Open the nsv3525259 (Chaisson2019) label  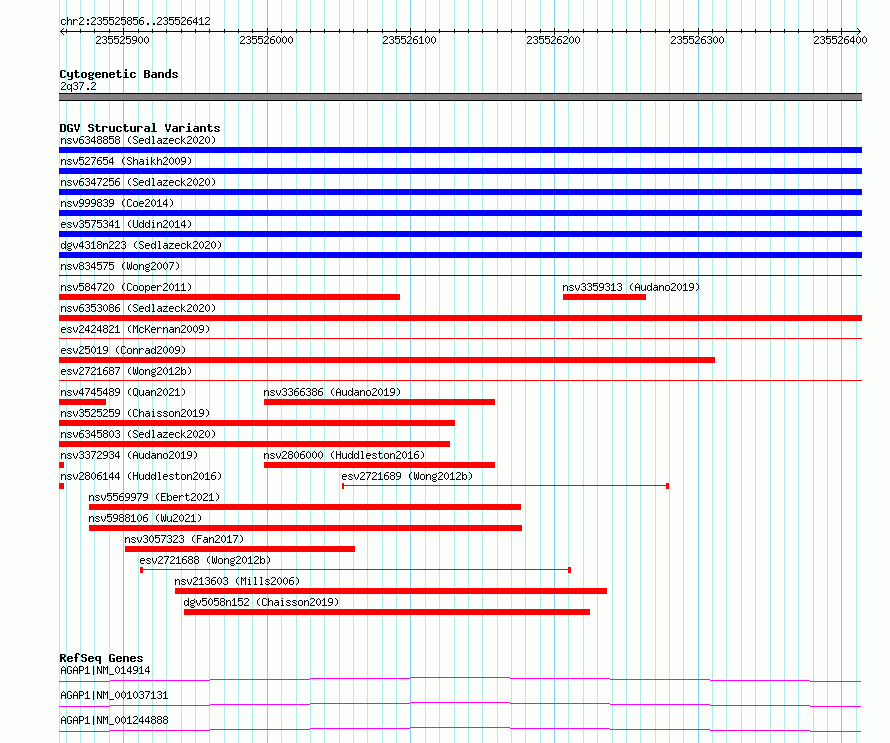135,413
